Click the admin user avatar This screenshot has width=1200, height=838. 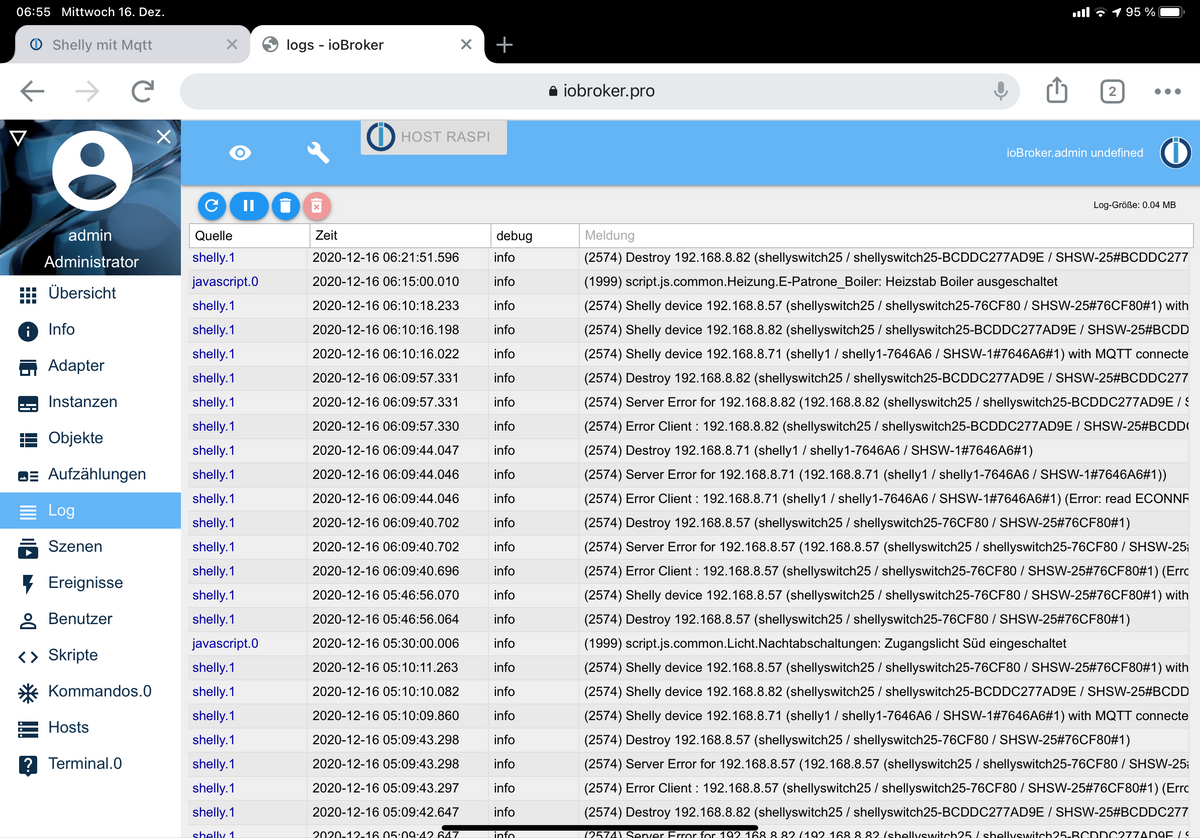(x=92, y=170)
